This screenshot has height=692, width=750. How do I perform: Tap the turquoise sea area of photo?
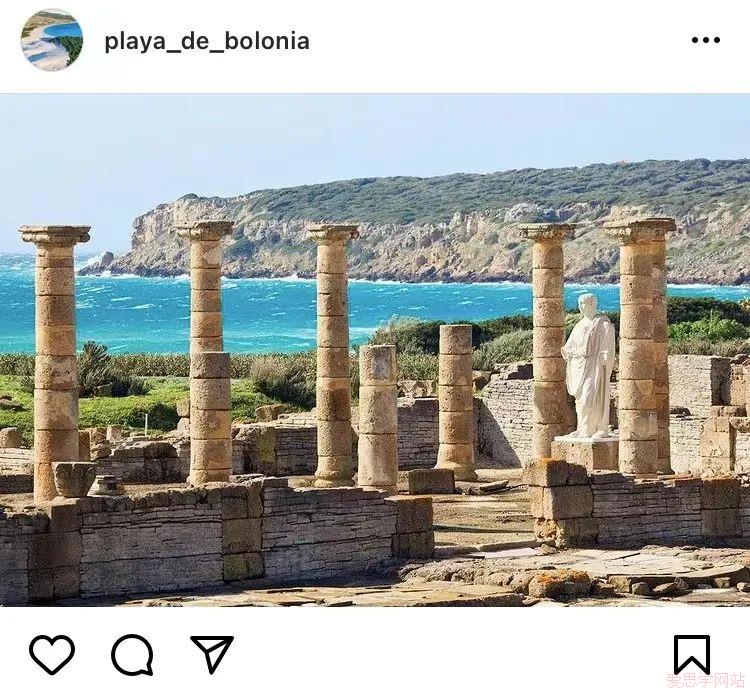pyautogui.click(x=268, y=311)
